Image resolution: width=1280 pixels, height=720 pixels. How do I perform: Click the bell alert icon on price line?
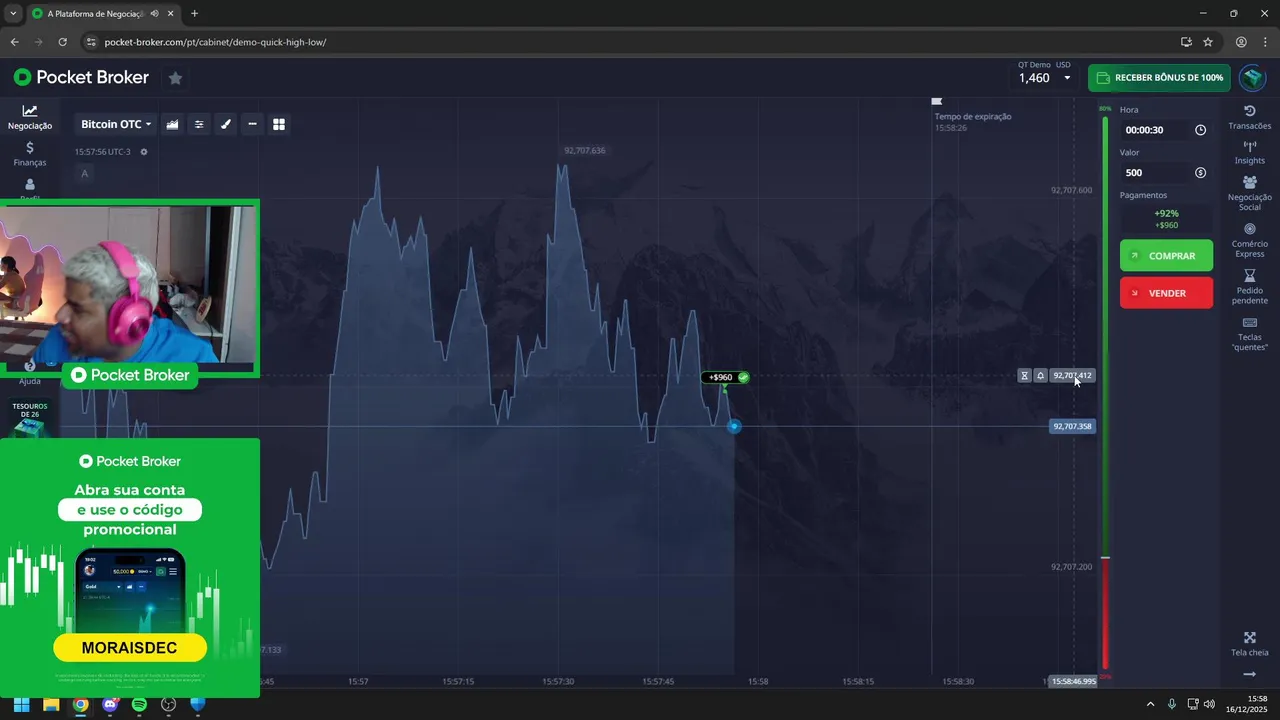pos(1040,376)
